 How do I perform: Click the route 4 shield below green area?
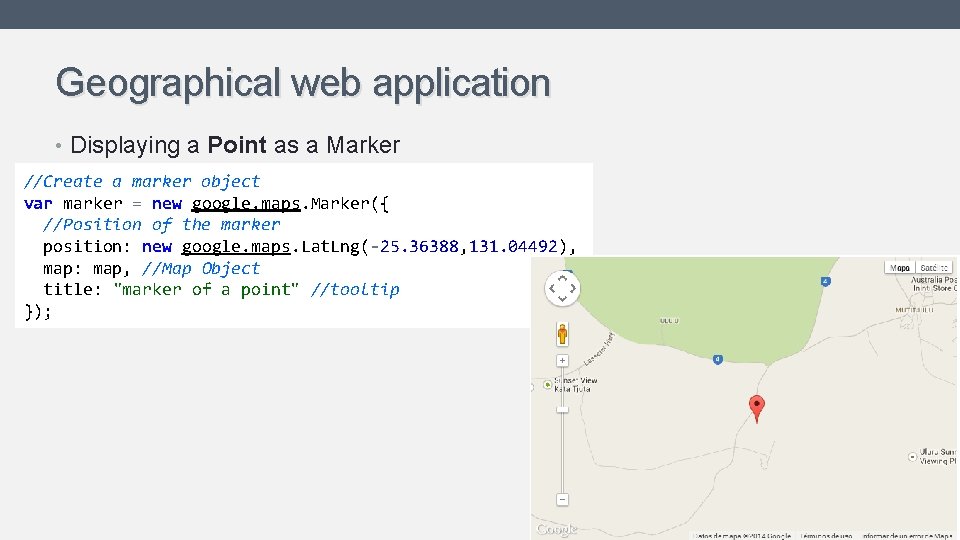(x=718, y=359)
